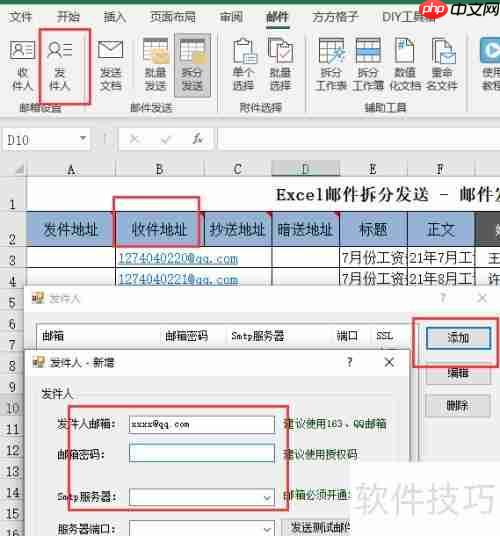Screen dimensions: 500x536
Task: Expand the Smtp服务器 combo box
Action: (267, 498)
